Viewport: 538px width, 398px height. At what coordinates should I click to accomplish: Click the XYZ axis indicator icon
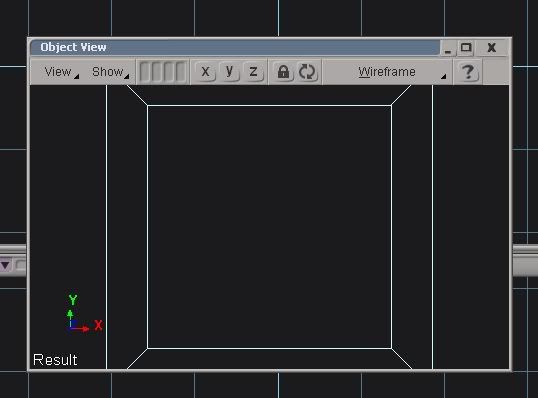(84, 313)
